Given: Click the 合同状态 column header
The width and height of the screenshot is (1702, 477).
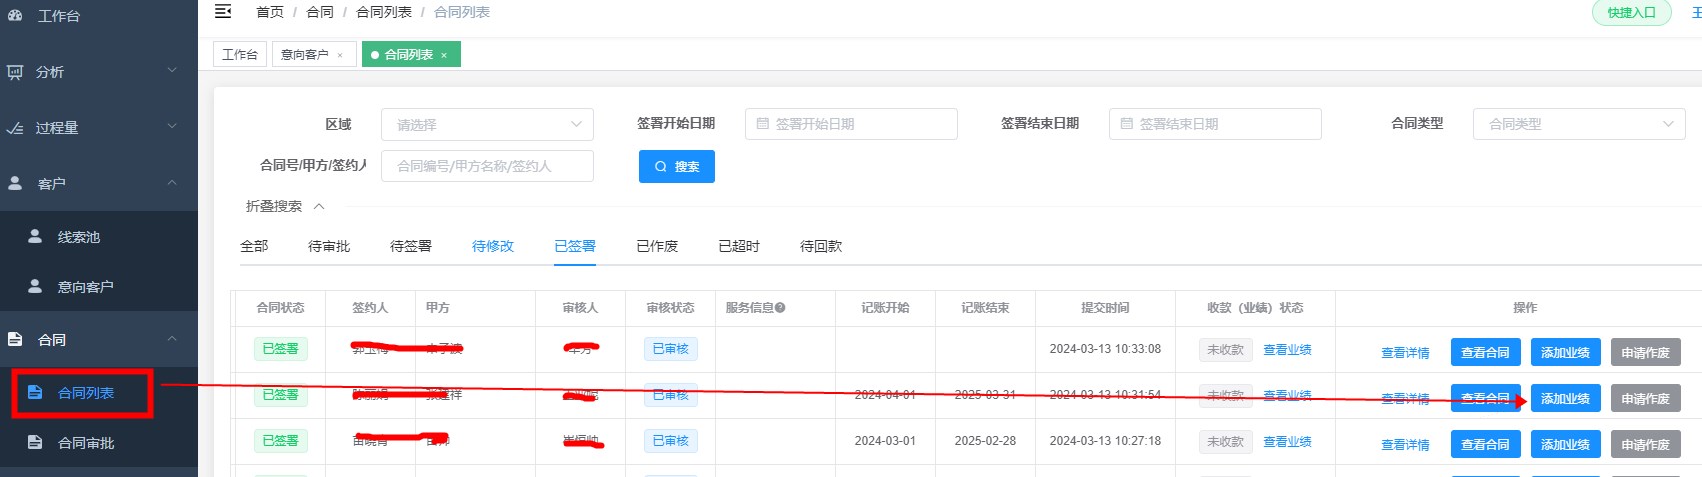Looking at the screenshot, I should (x=280, y=308).
